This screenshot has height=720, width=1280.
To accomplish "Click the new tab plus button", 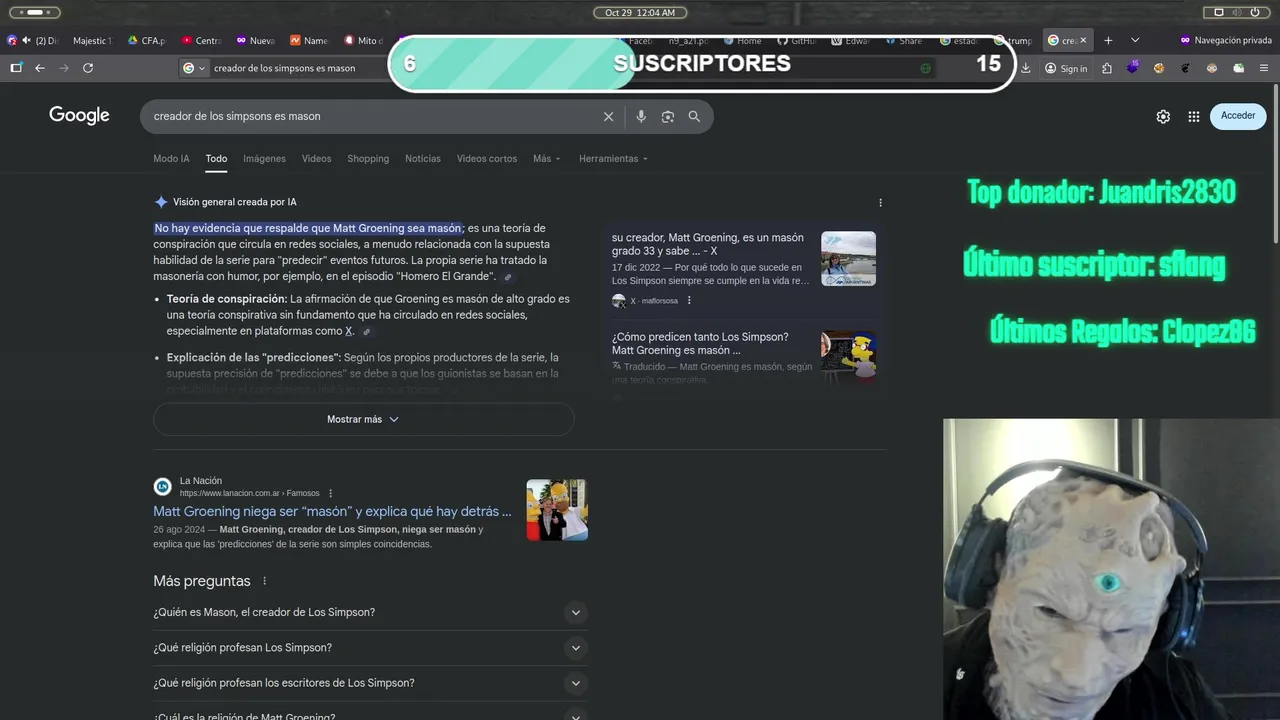I will (x=1108, y=40).
